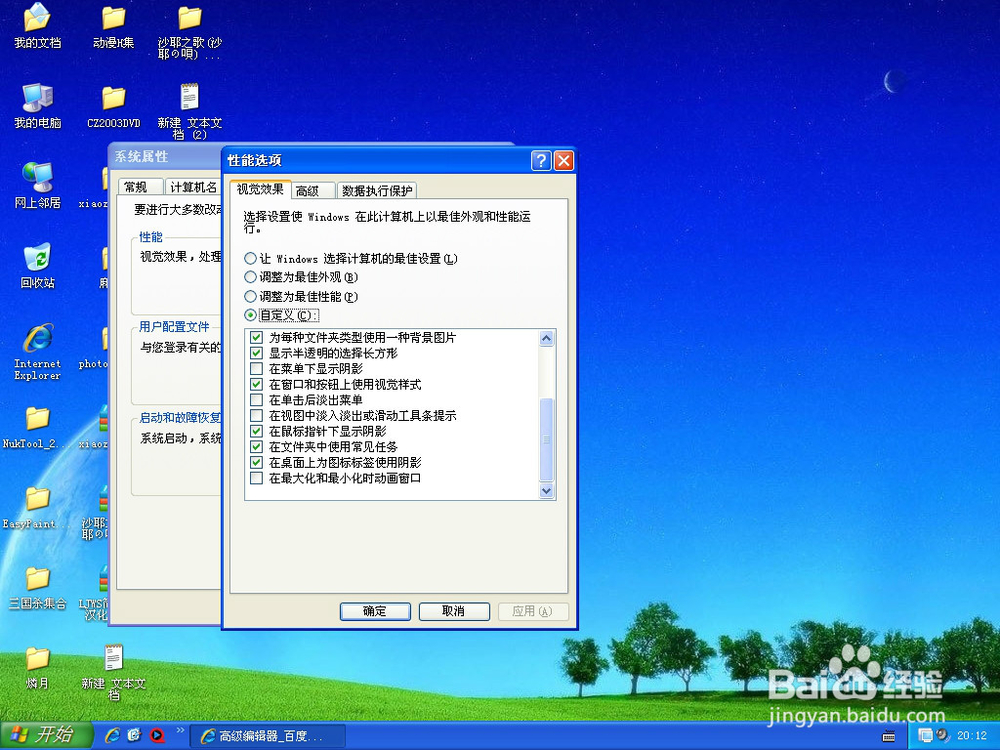Launch EasyPaint from the desktop
Screen dimensions: 1000x750
pos(37,505)
